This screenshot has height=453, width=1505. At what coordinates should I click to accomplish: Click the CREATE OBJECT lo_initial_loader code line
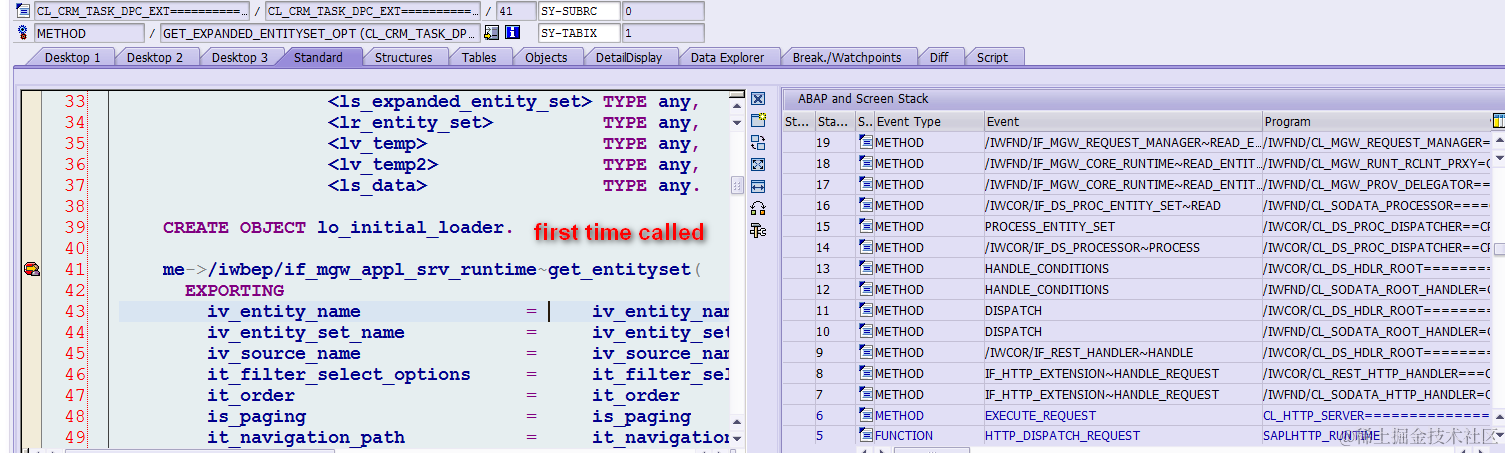point(338,228)
